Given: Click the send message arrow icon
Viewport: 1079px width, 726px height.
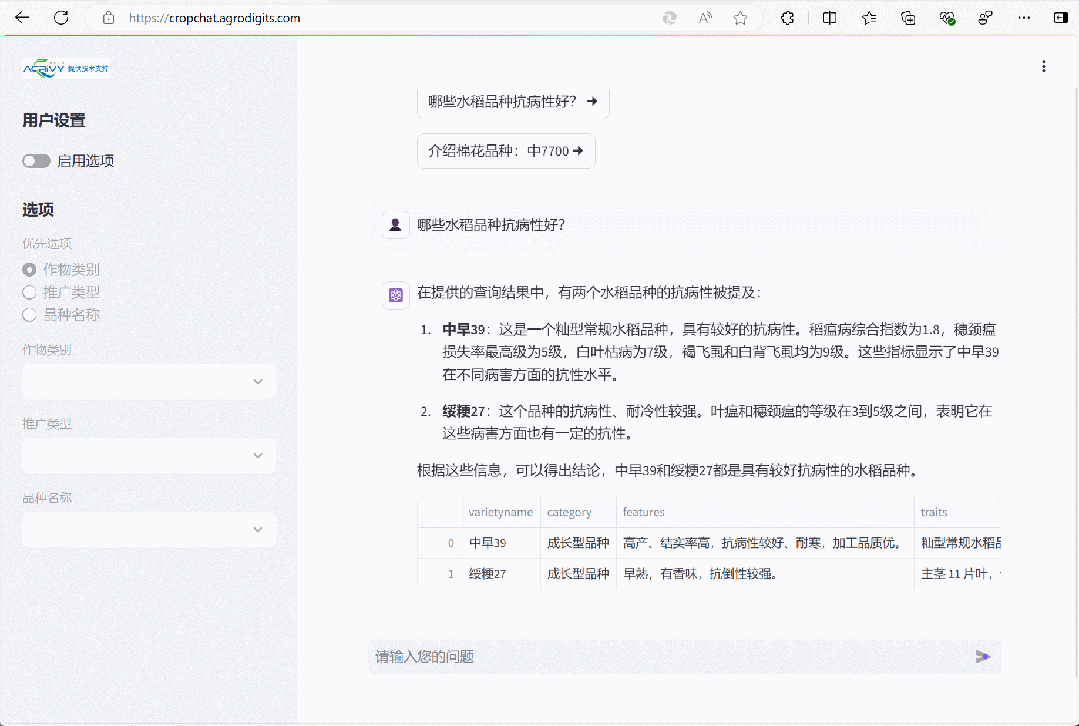Looking at the screenshot, I should click(x=982, y=657).
